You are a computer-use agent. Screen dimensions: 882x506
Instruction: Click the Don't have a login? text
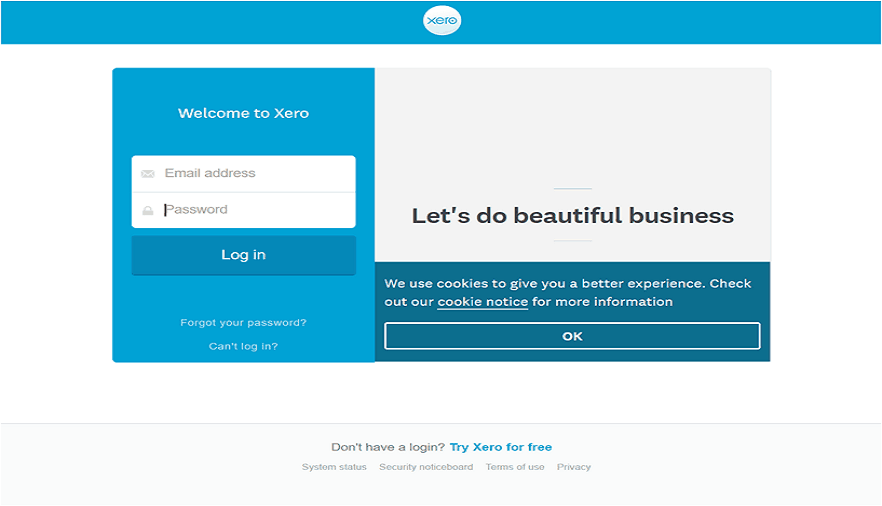388,447
